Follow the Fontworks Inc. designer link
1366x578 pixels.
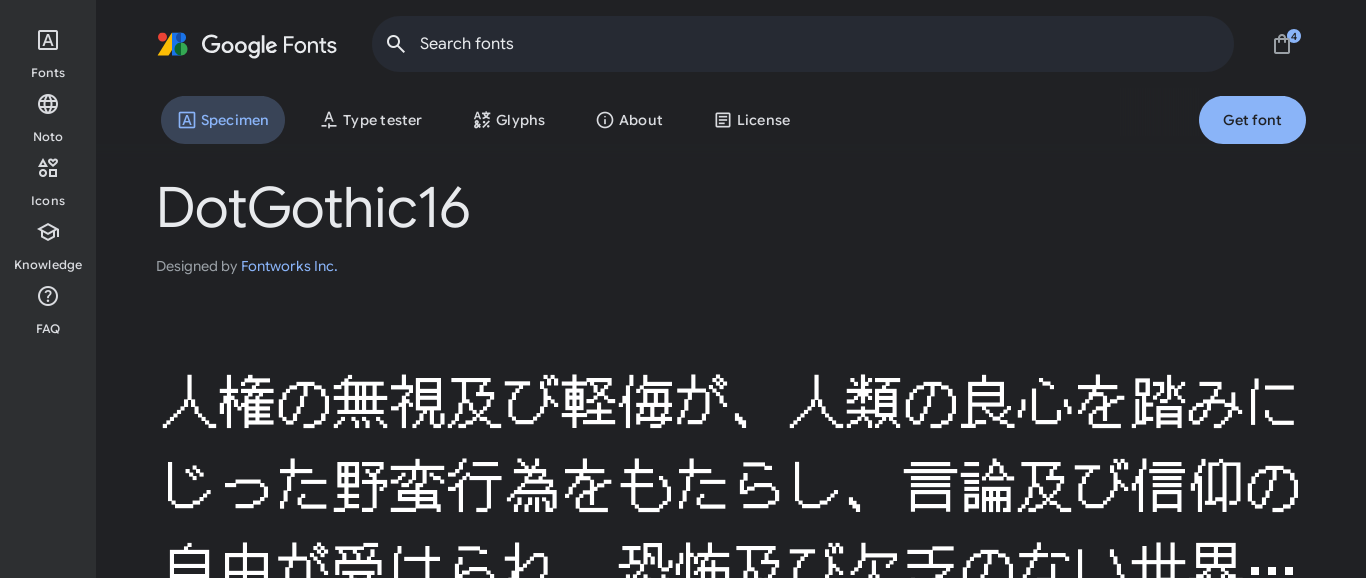click(289, 266)
